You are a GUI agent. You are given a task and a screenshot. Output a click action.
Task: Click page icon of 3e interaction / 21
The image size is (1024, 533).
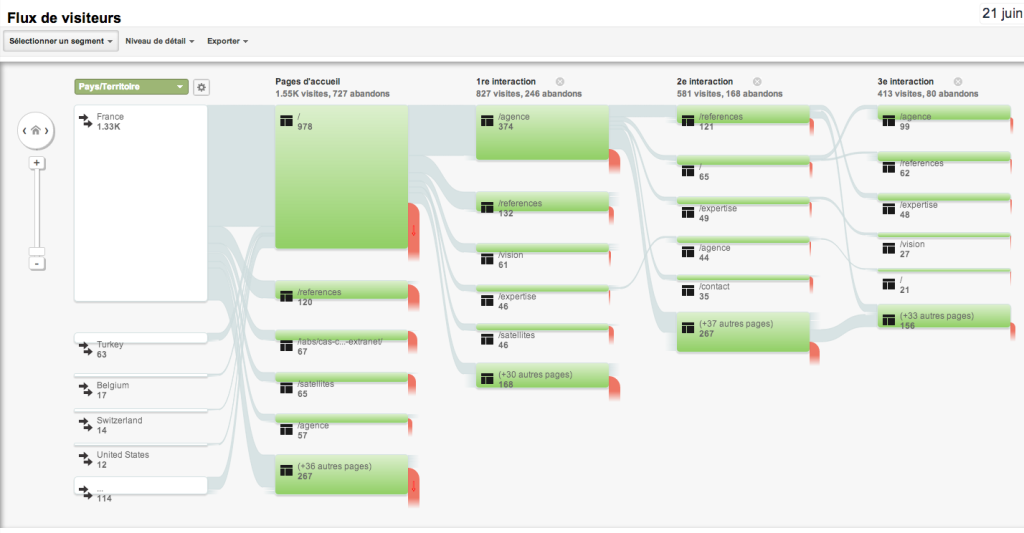888,284
